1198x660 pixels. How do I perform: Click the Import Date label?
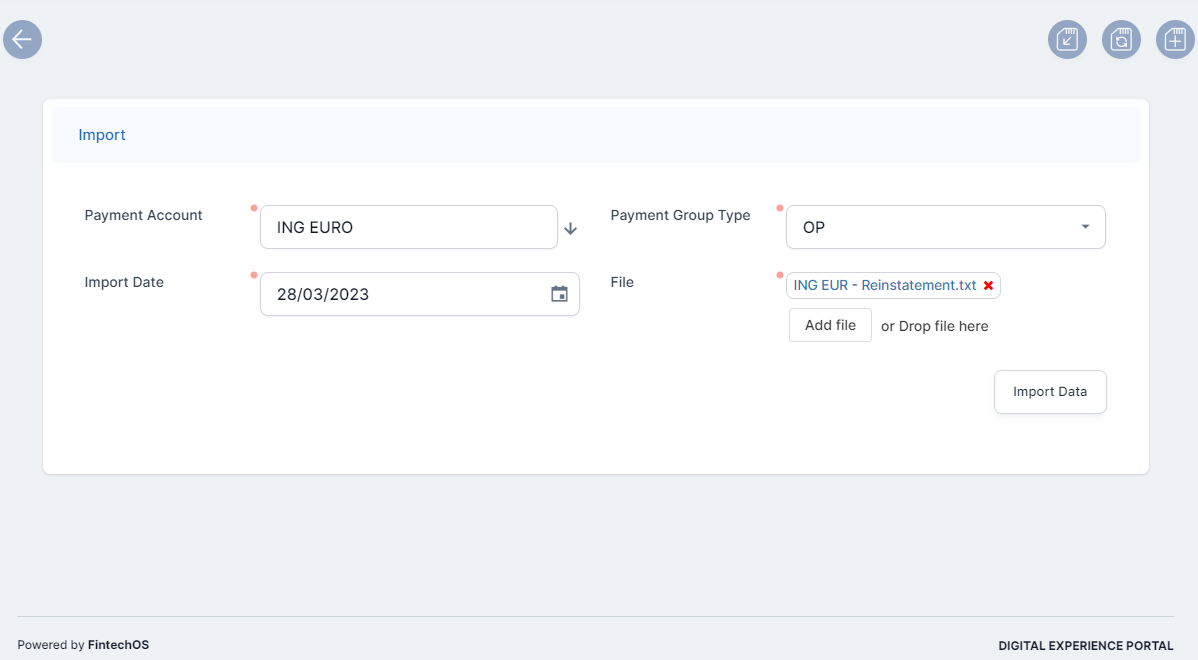pyautogui.click(x=124, y=282)
